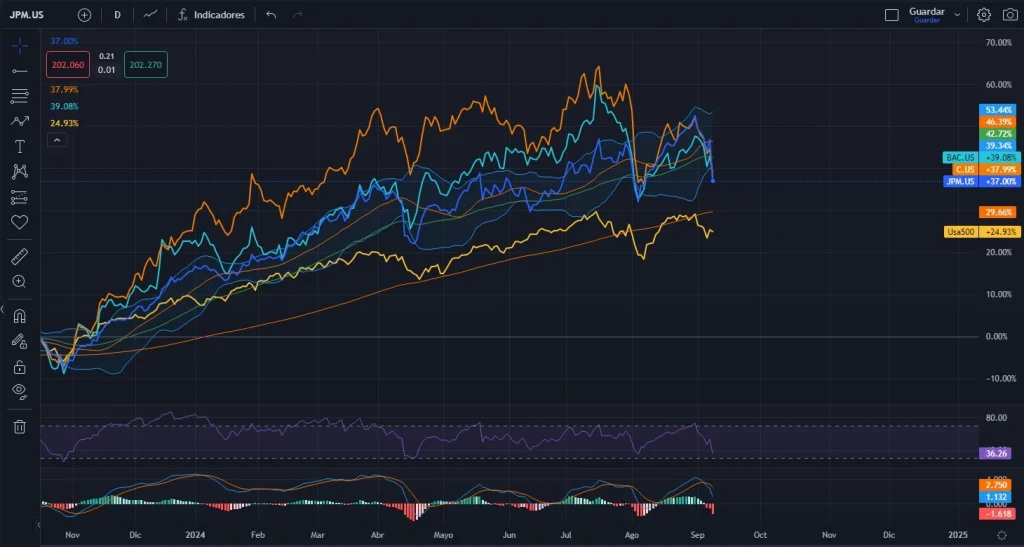
Task: Open the Fibonacci retracement tool
Action: coord(19,96)
